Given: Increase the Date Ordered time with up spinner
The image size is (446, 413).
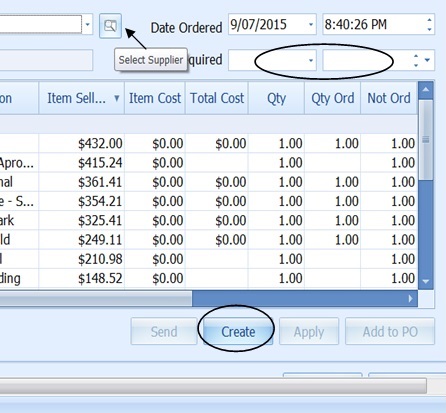Looking at the screenshot, I should [x=429, y=20].
